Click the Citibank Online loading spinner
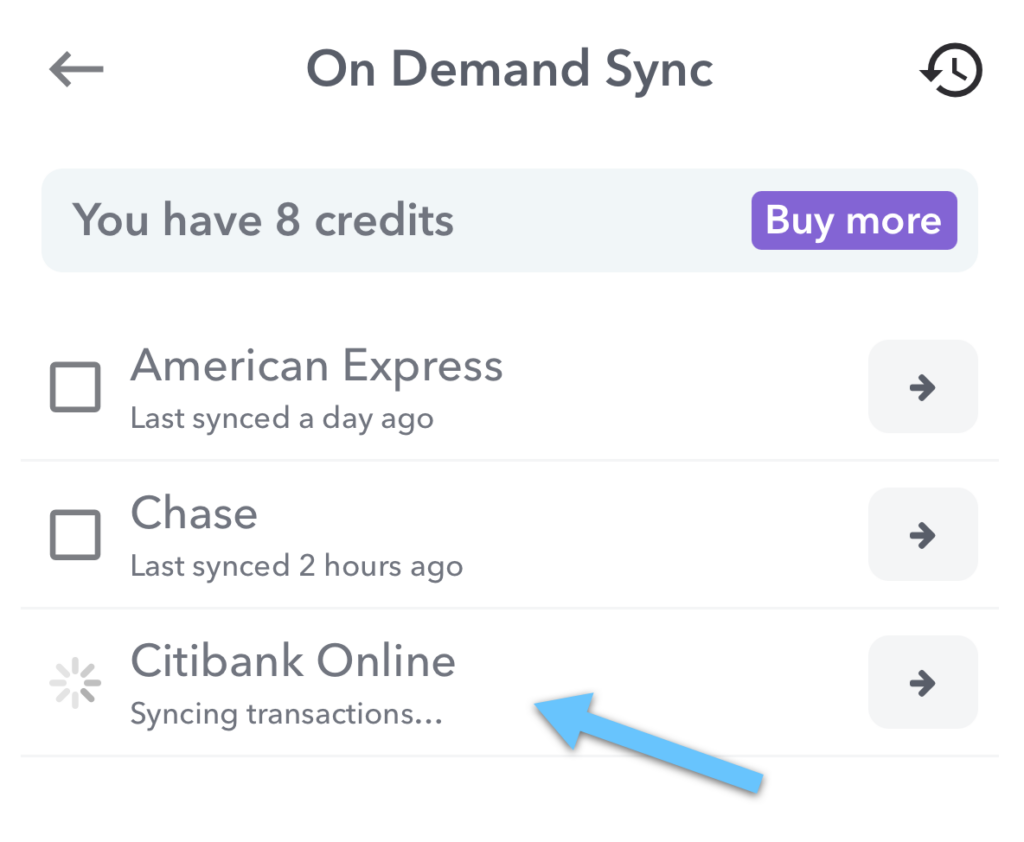The width and height of the screenshot is (1024, 842). (x=75, y=683)
